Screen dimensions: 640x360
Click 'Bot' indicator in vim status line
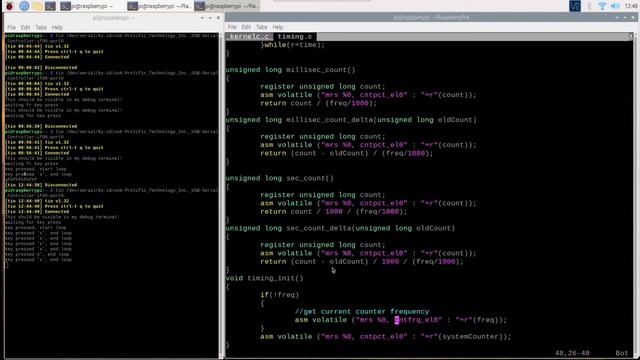tap(622, 353)
